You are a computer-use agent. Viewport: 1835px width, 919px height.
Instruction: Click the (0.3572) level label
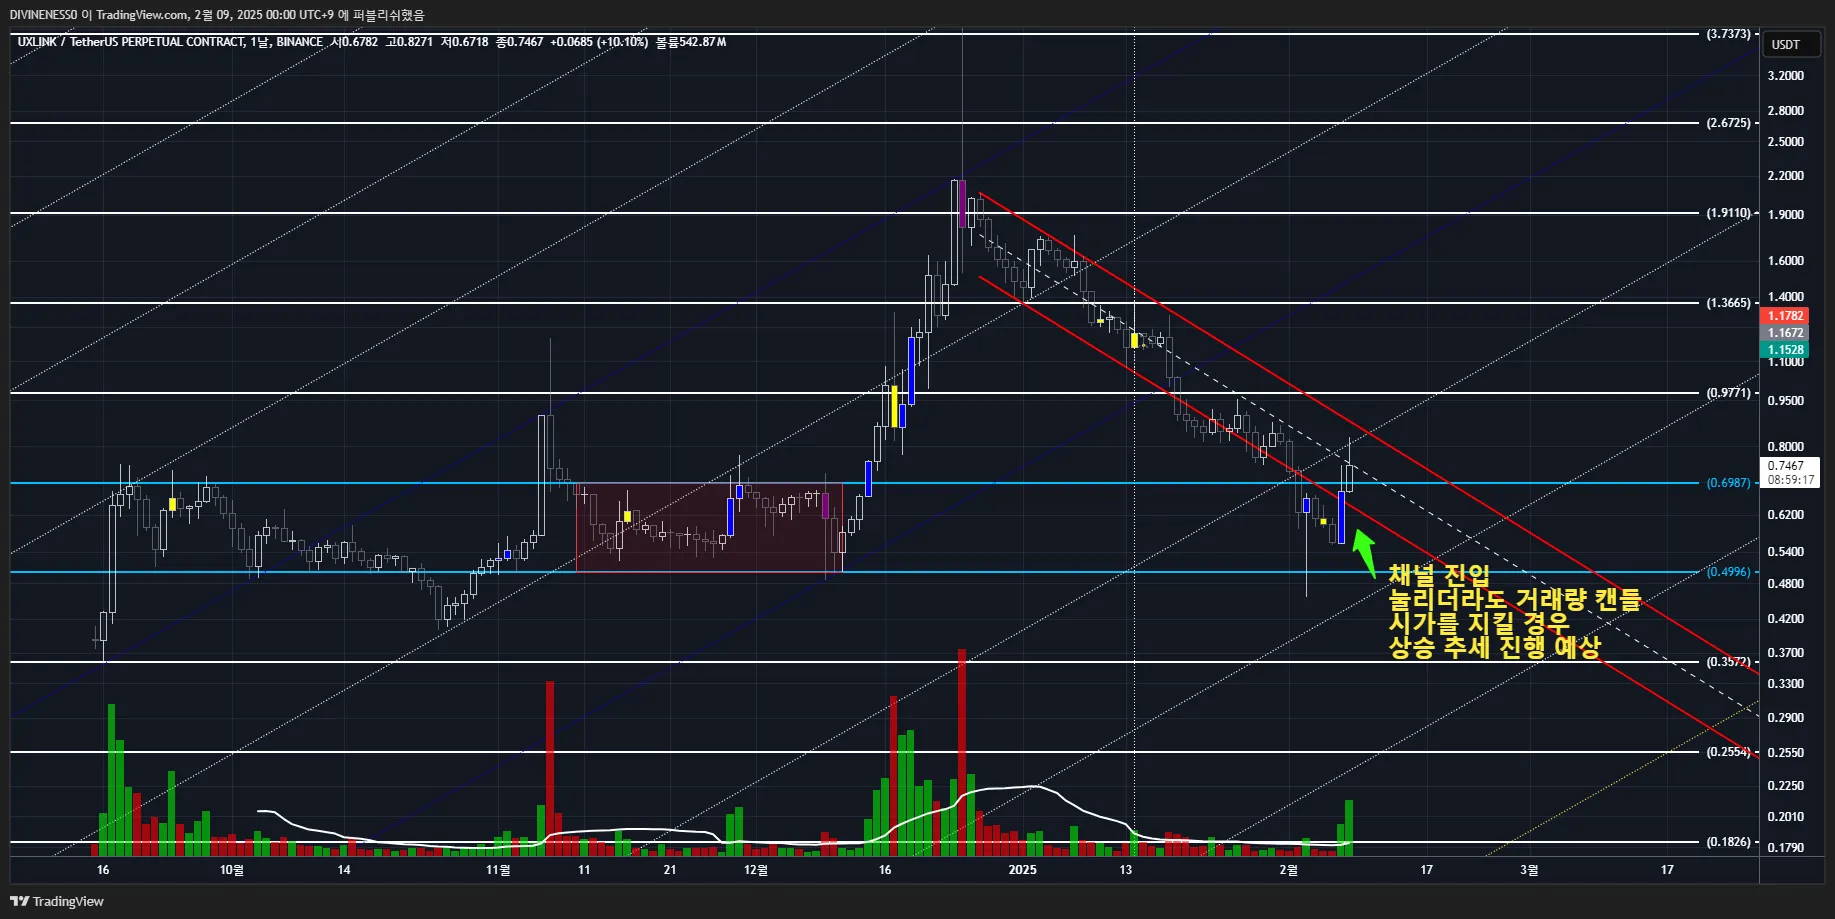tap(1728, 662)
